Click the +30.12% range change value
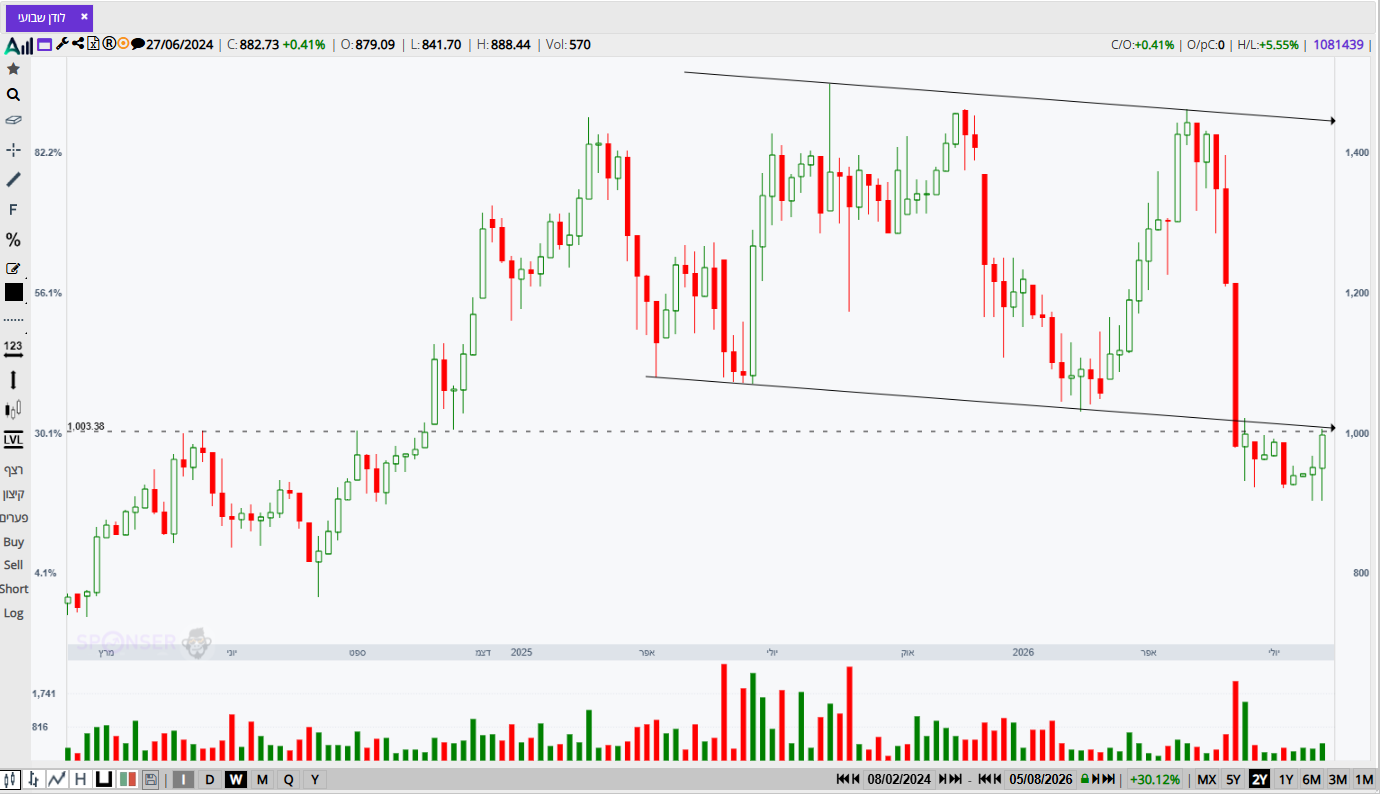 pyautogui.click(x=1155, y=779)
